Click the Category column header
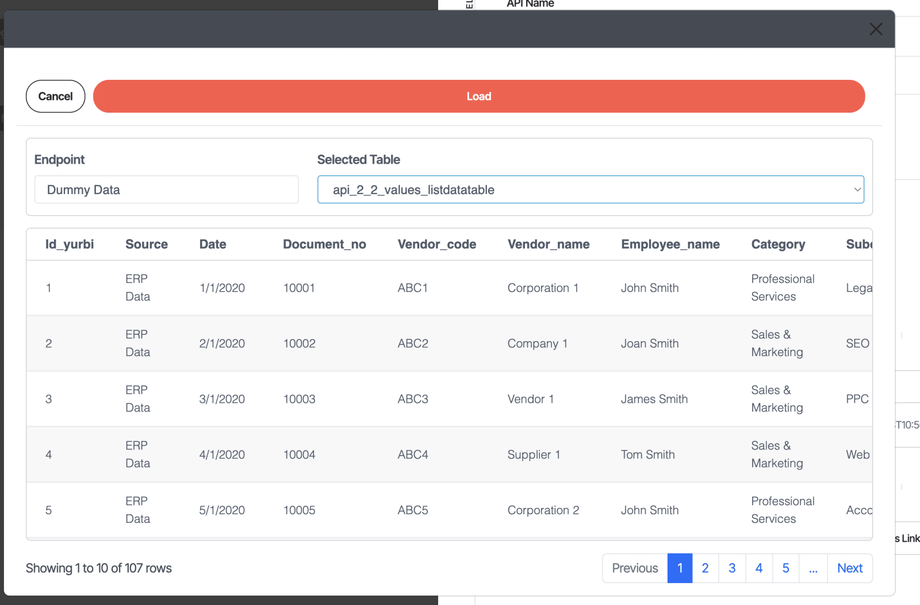 [778, 244]
